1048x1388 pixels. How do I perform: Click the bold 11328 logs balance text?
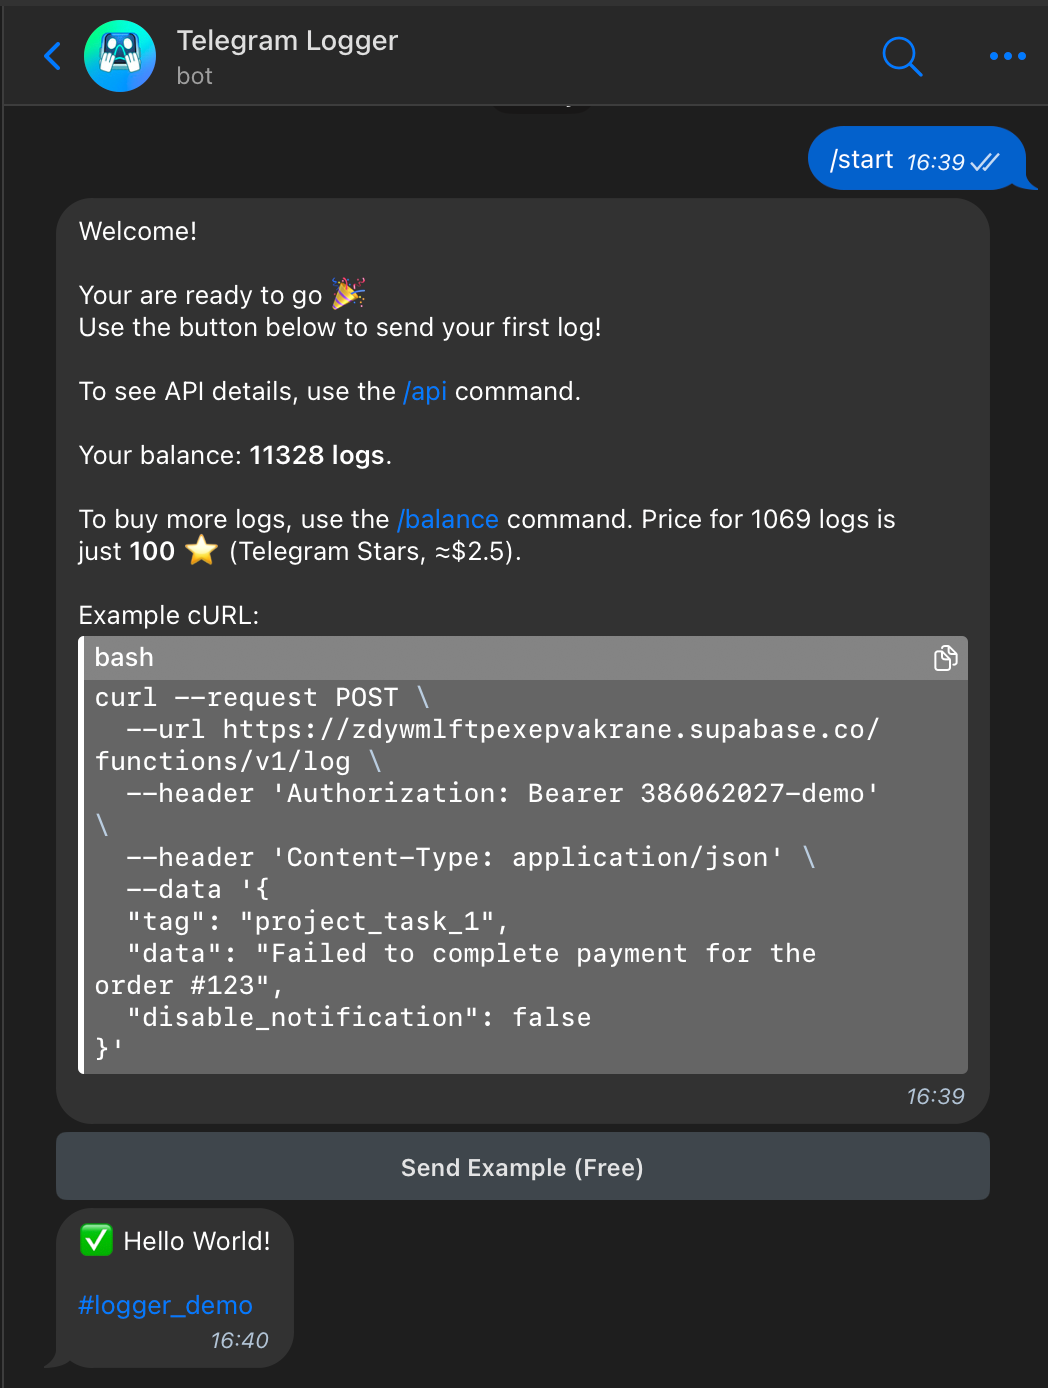point(317,455)
